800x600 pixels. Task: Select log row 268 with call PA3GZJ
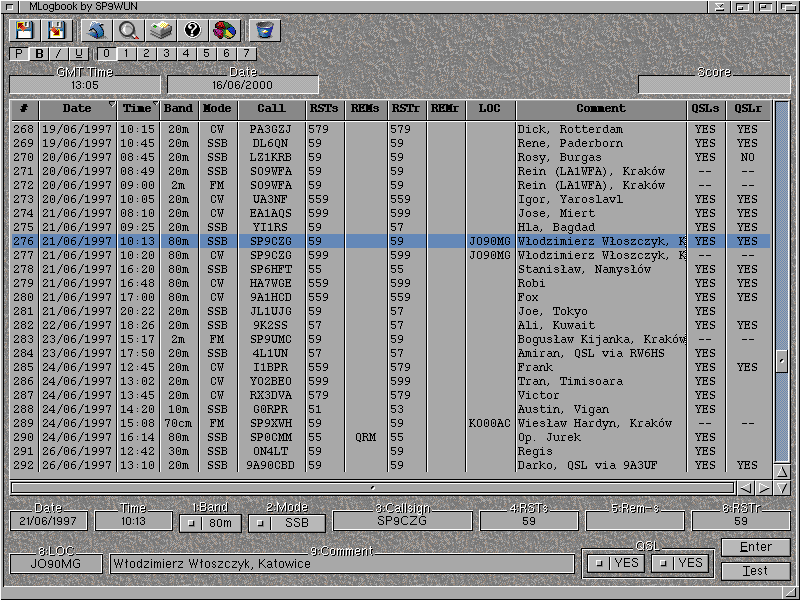click(x=391, y=130)
